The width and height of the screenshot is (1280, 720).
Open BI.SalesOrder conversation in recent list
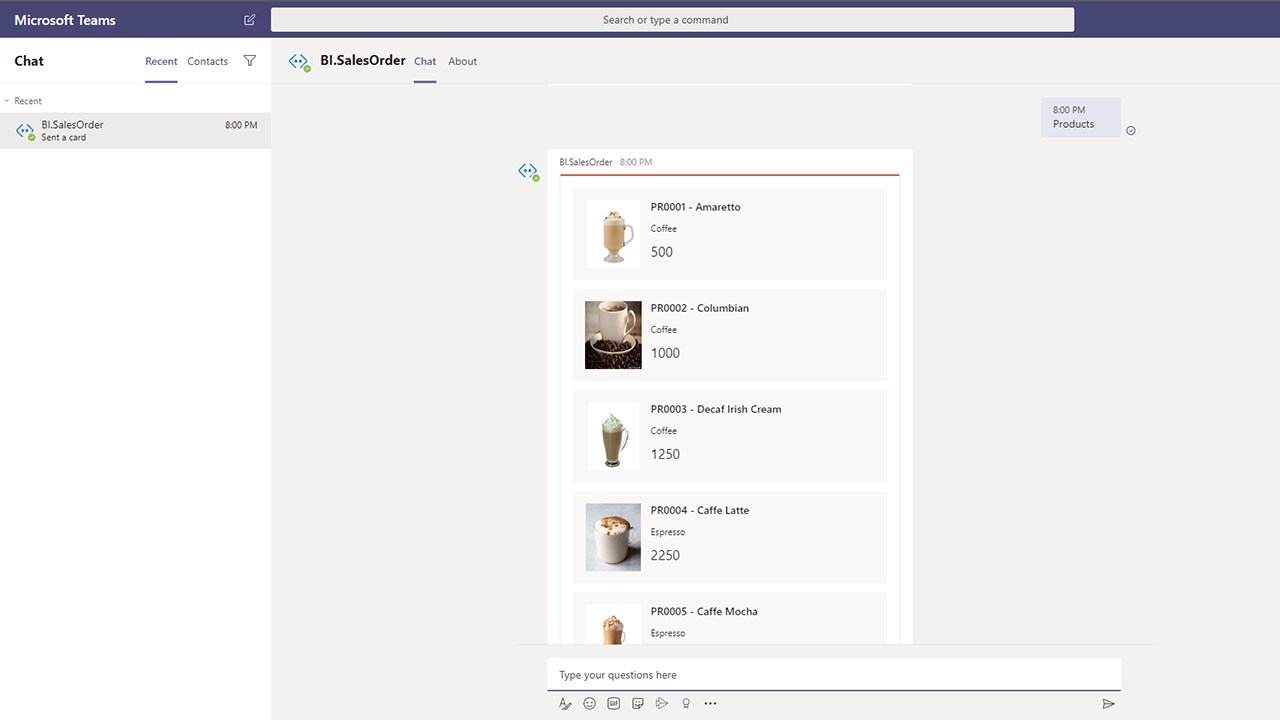(135, 131)
